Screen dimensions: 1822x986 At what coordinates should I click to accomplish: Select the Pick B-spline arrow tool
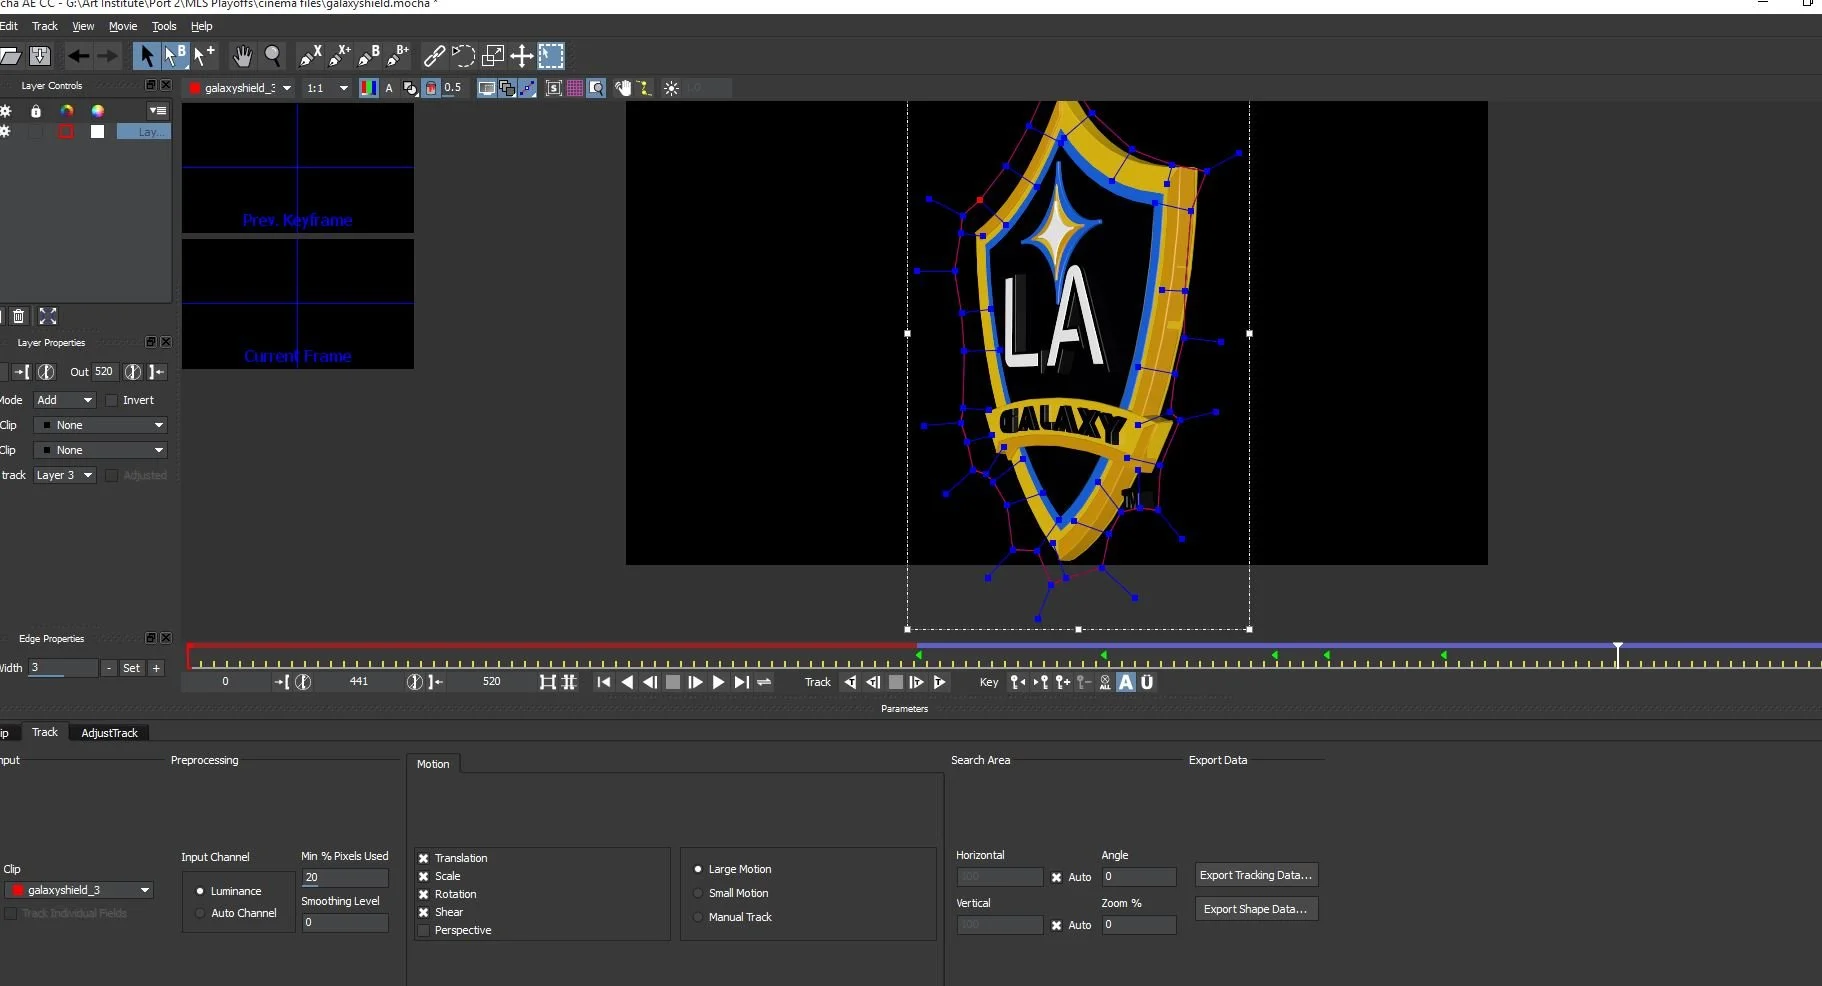pyautogui.click(x=175, y=56)
